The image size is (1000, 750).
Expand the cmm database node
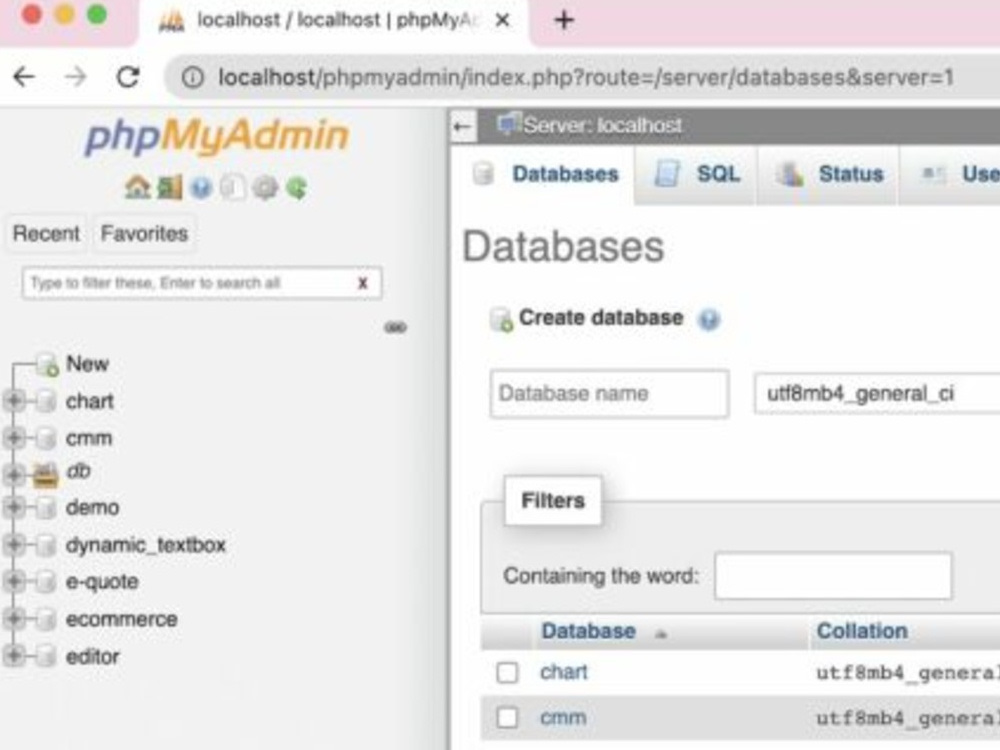[x=13, y=438]
